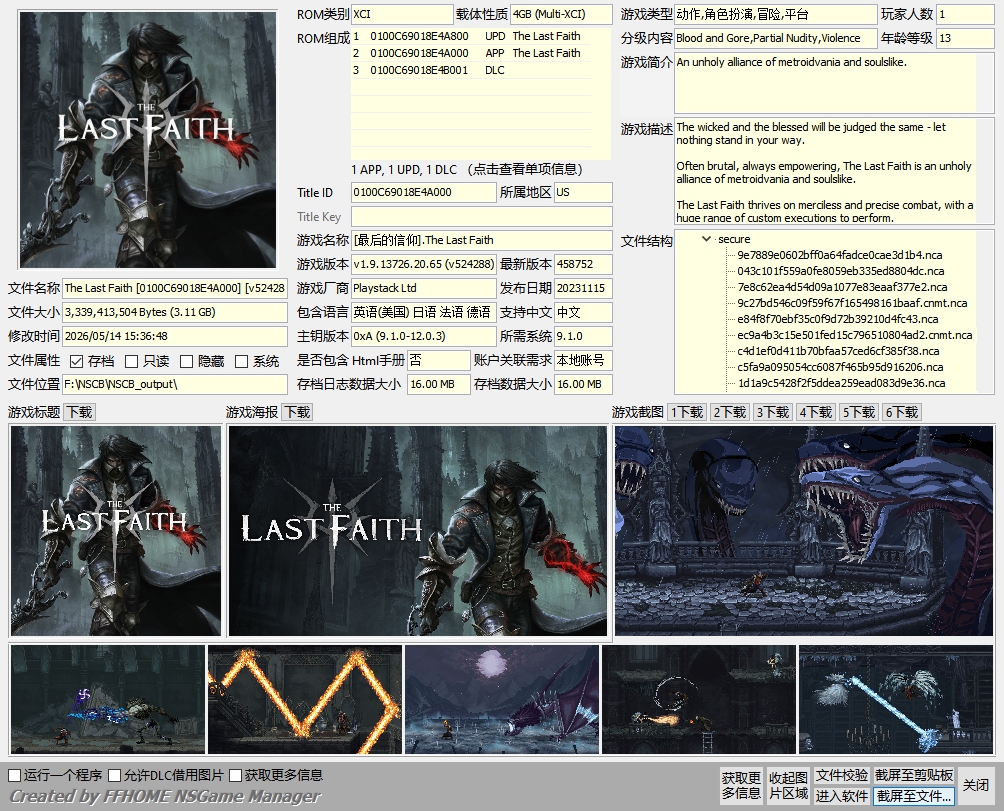Enable the 运行一个程序 checkbox
Image resolution: width=1004 pixels, height=811 pixels.
click(x=15, y=775)
